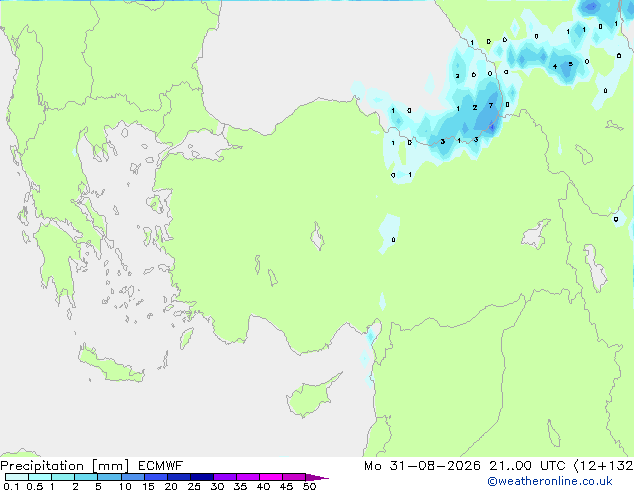Click the legend tick label '10'

coord(125,486)
